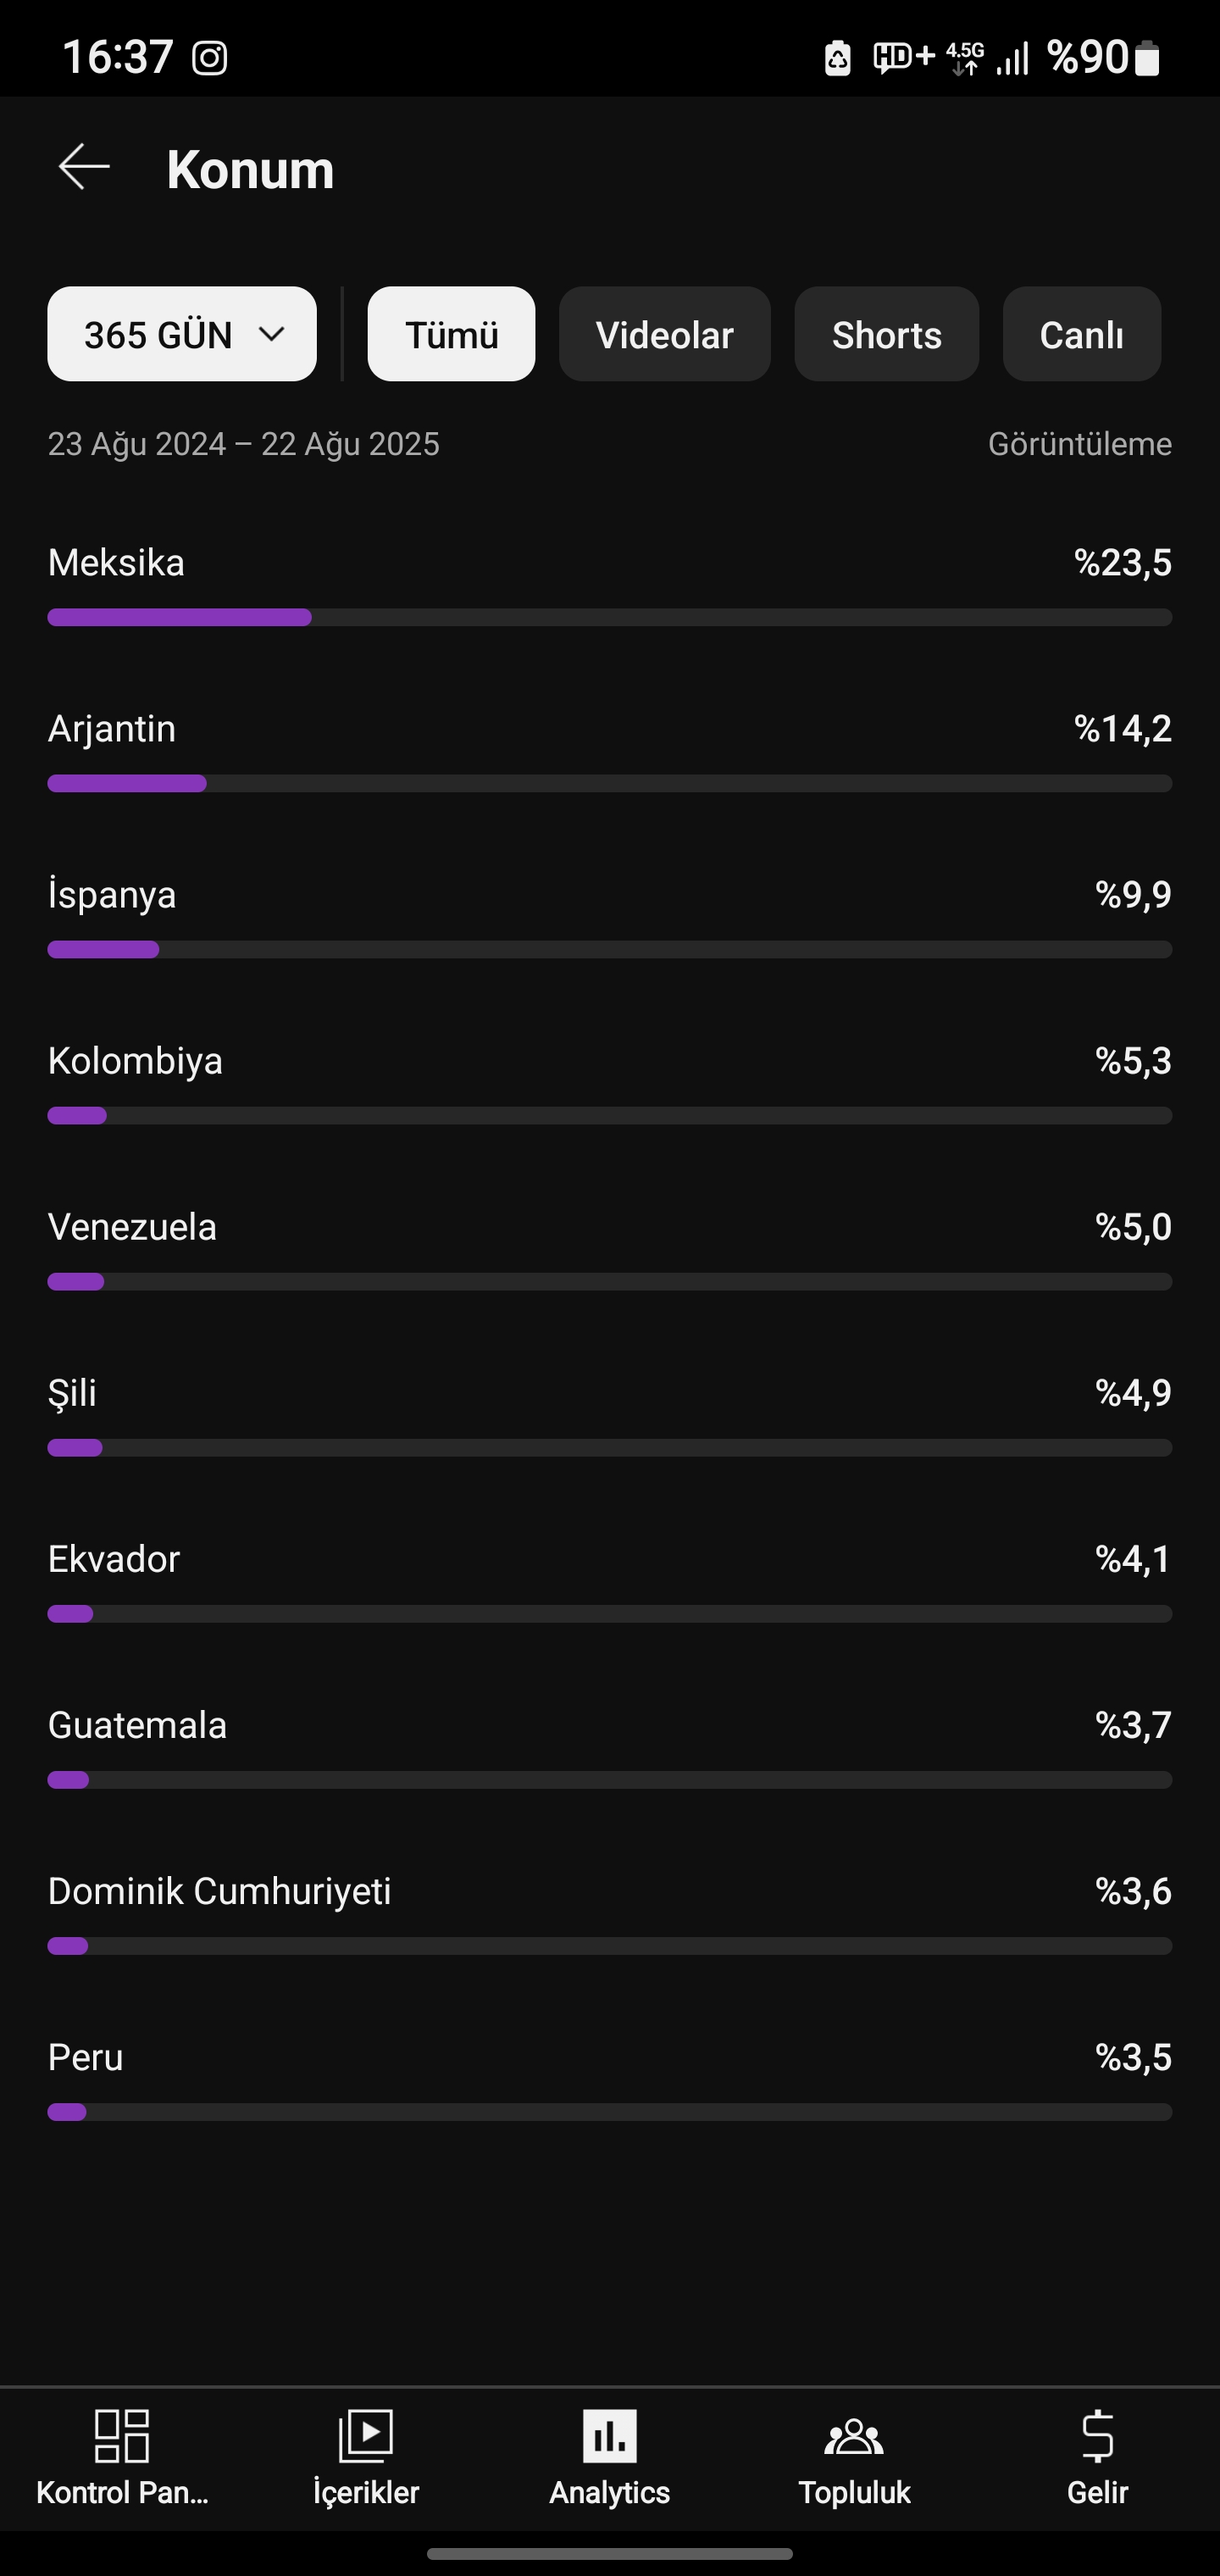Open the Topluluk community icon
Viewport: 1220px width, 2576px height.
tap(854, 2437)
